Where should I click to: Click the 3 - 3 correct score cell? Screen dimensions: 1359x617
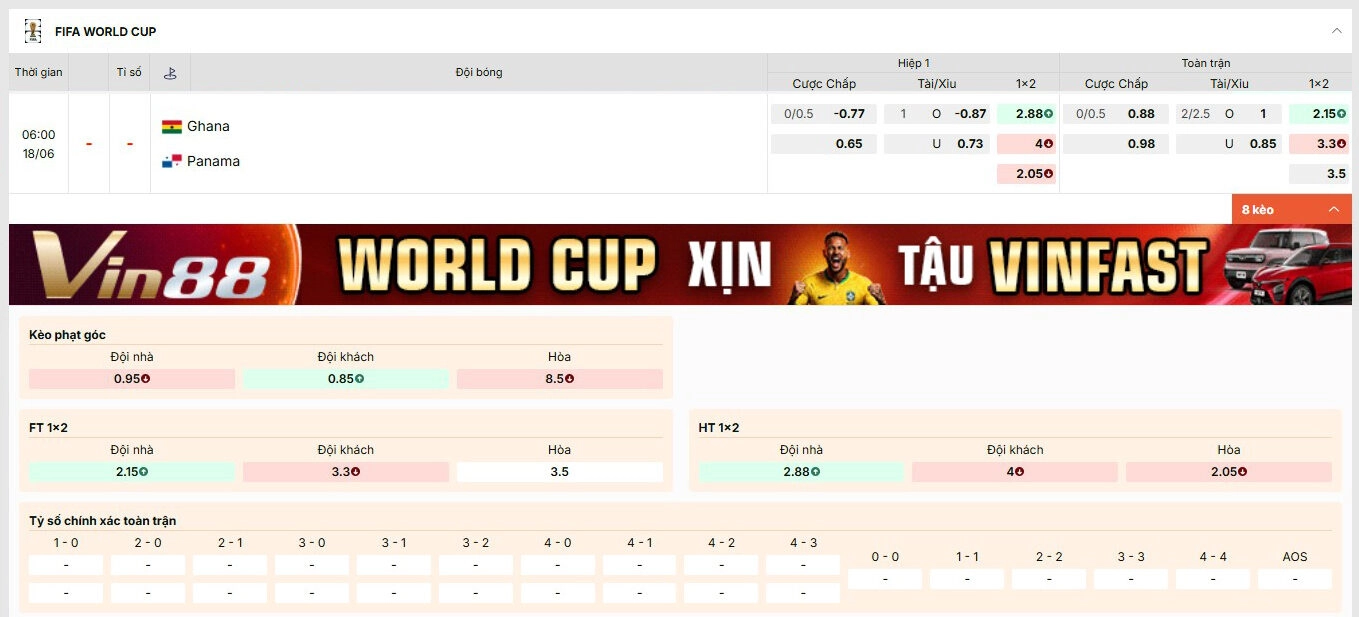[x=1131, y=579]
